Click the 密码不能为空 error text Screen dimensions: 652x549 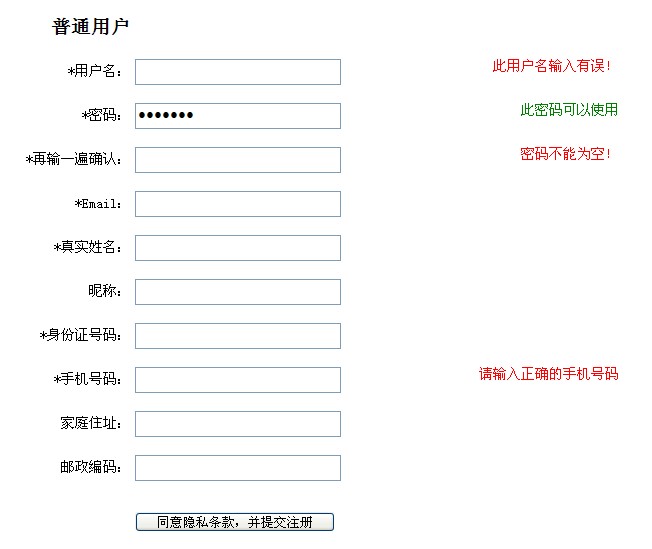pos(565,154)
